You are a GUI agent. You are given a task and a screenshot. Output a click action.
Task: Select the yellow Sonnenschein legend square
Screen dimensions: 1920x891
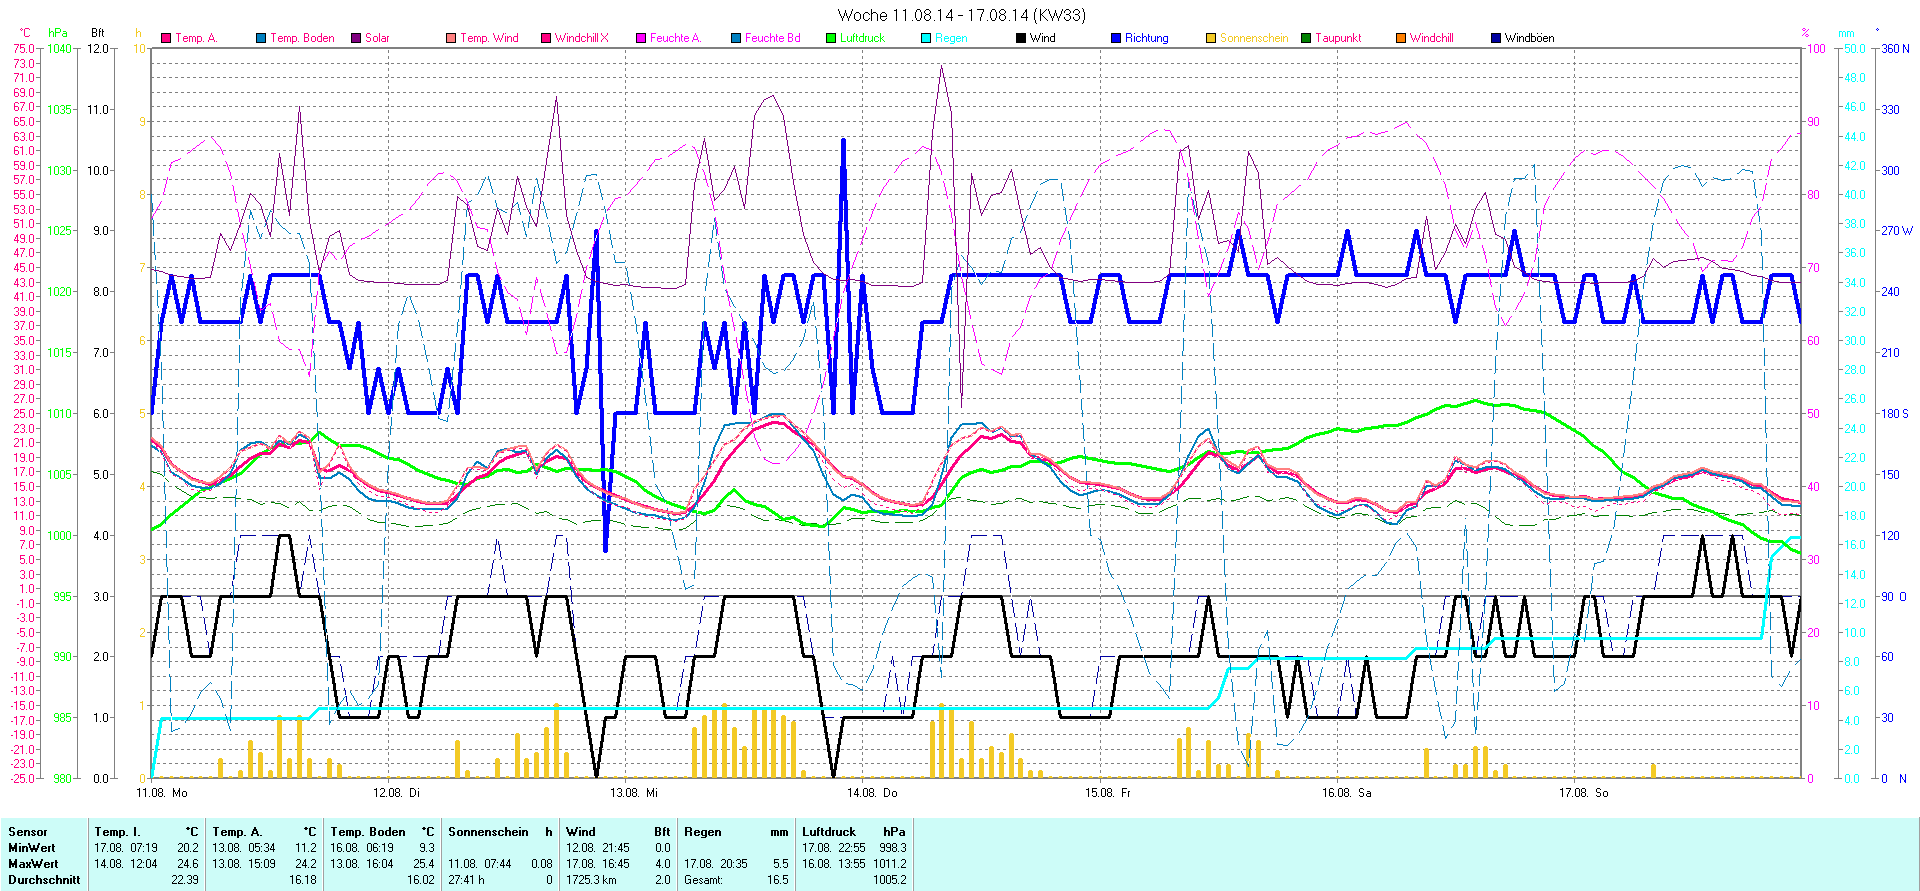[1211, 38]
